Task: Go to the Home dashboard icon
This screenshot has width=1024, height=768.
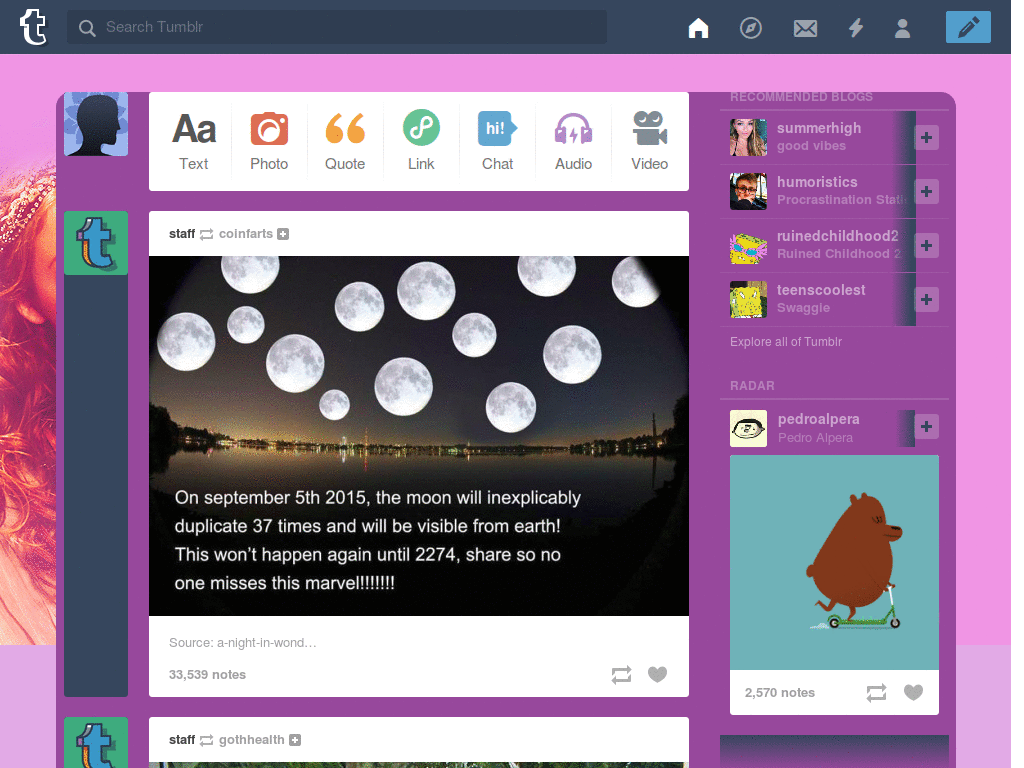Action: 698,28
